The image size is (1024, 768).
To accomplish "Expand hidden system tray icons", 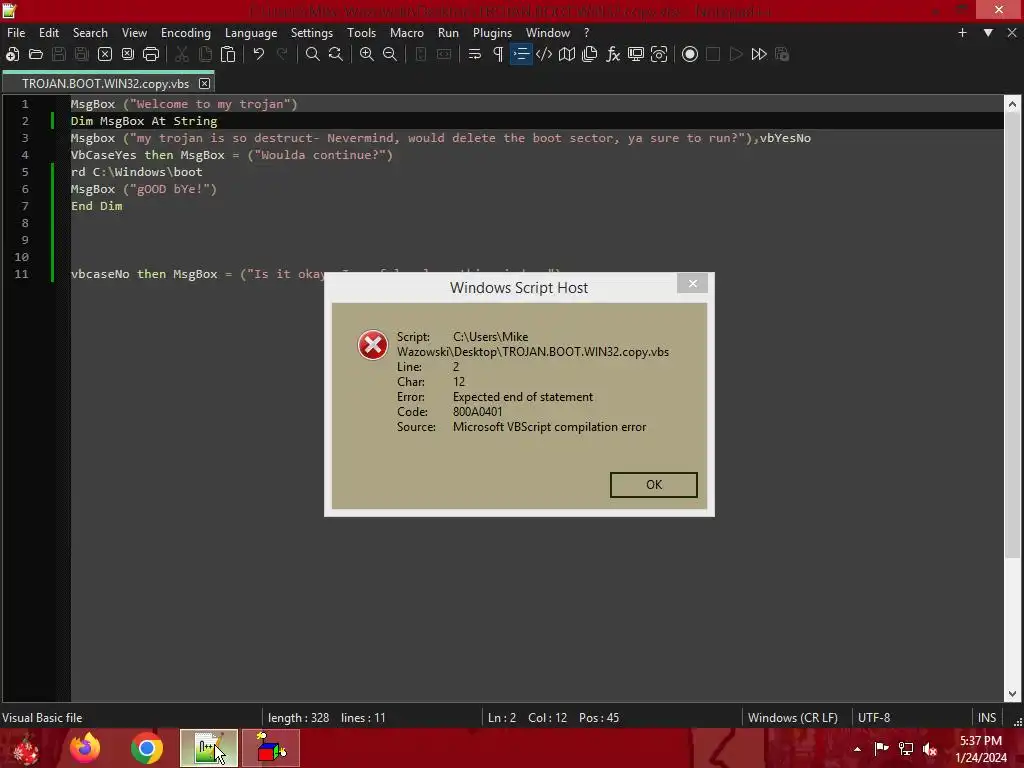I will click(857, 749).
